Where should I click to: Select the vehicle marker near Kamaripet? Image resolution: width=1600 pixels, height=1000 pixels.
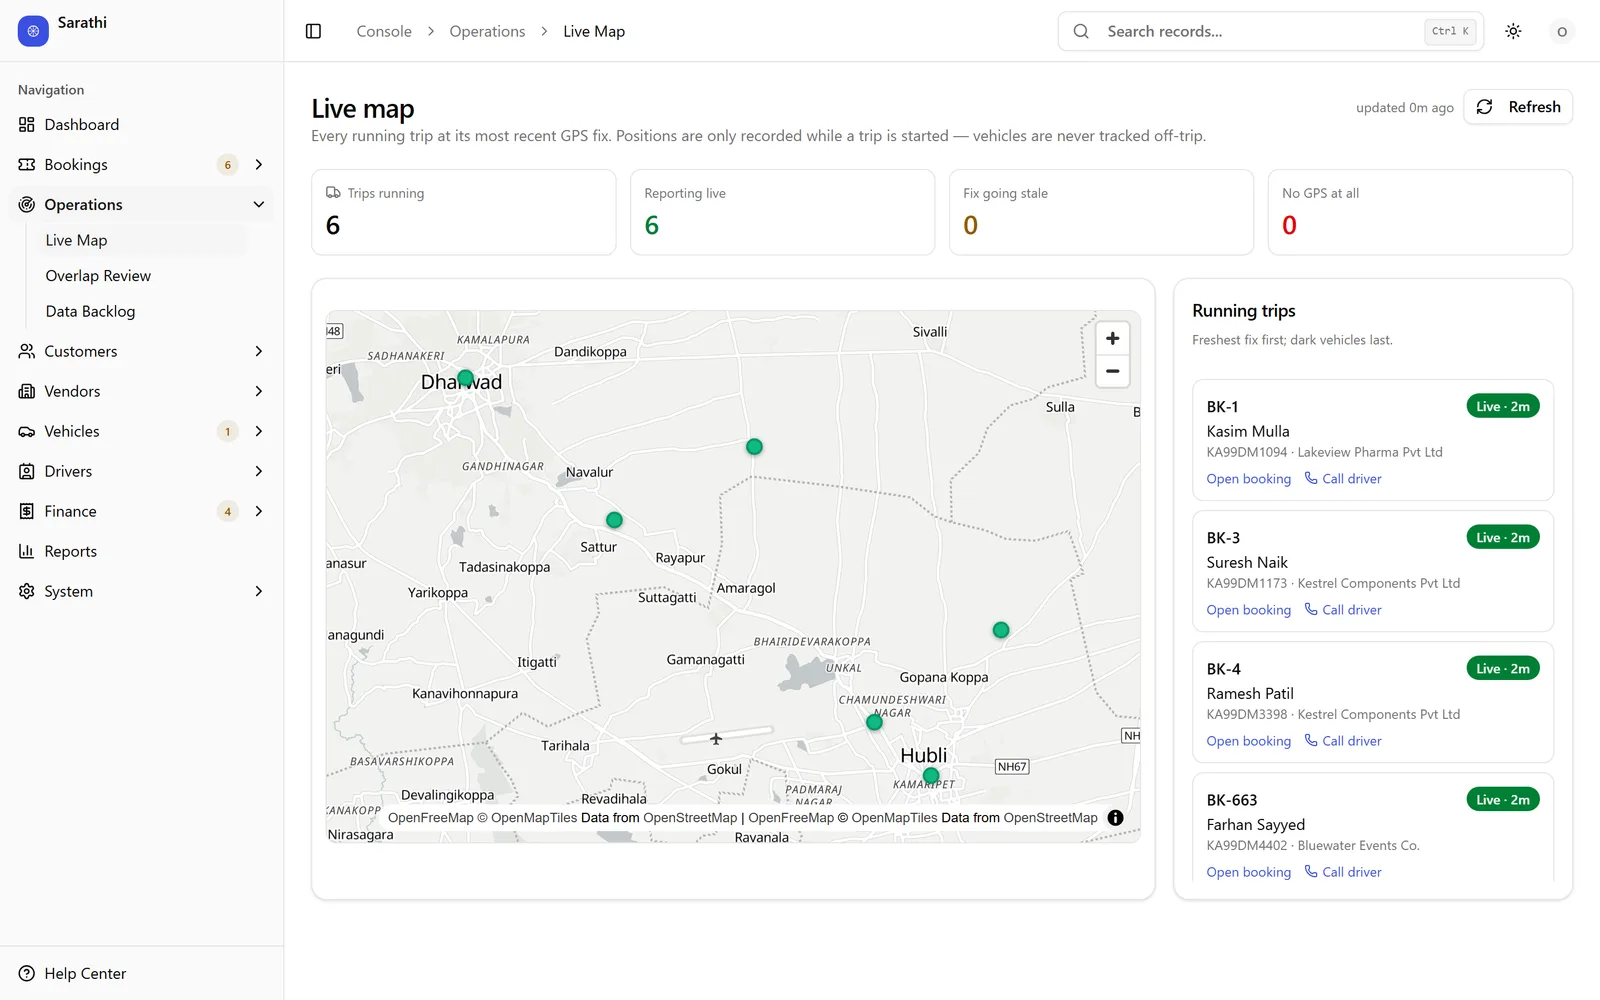click(931, 776)
